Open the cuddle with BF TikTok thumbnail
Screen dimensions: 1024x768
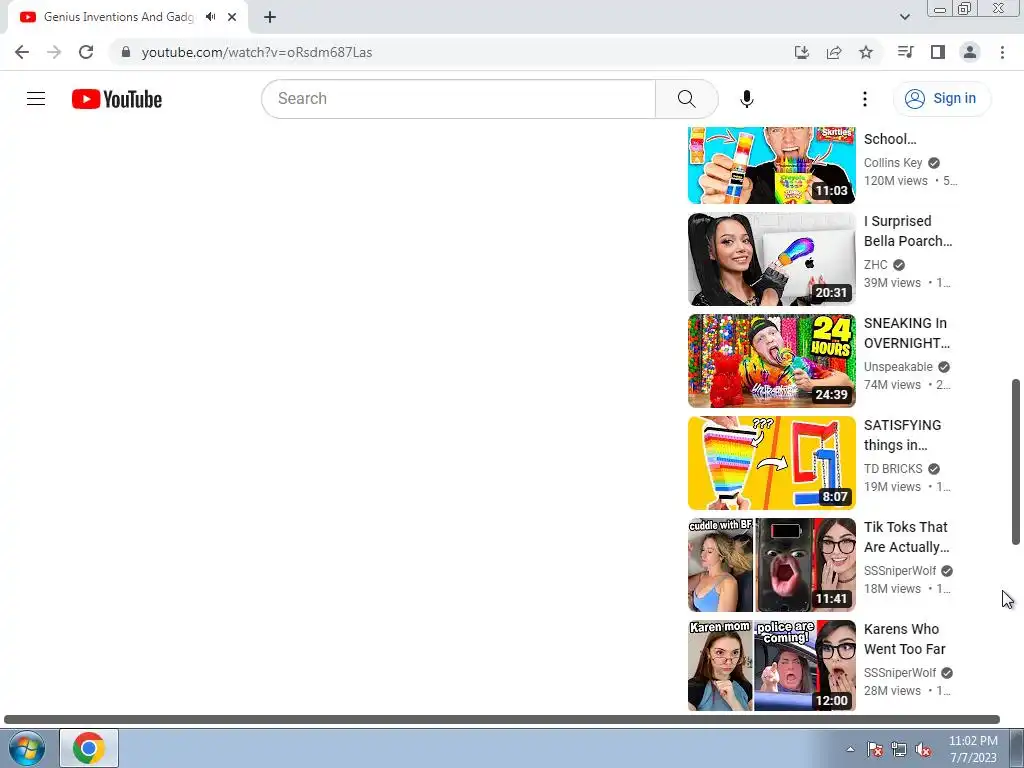[771, 564]
